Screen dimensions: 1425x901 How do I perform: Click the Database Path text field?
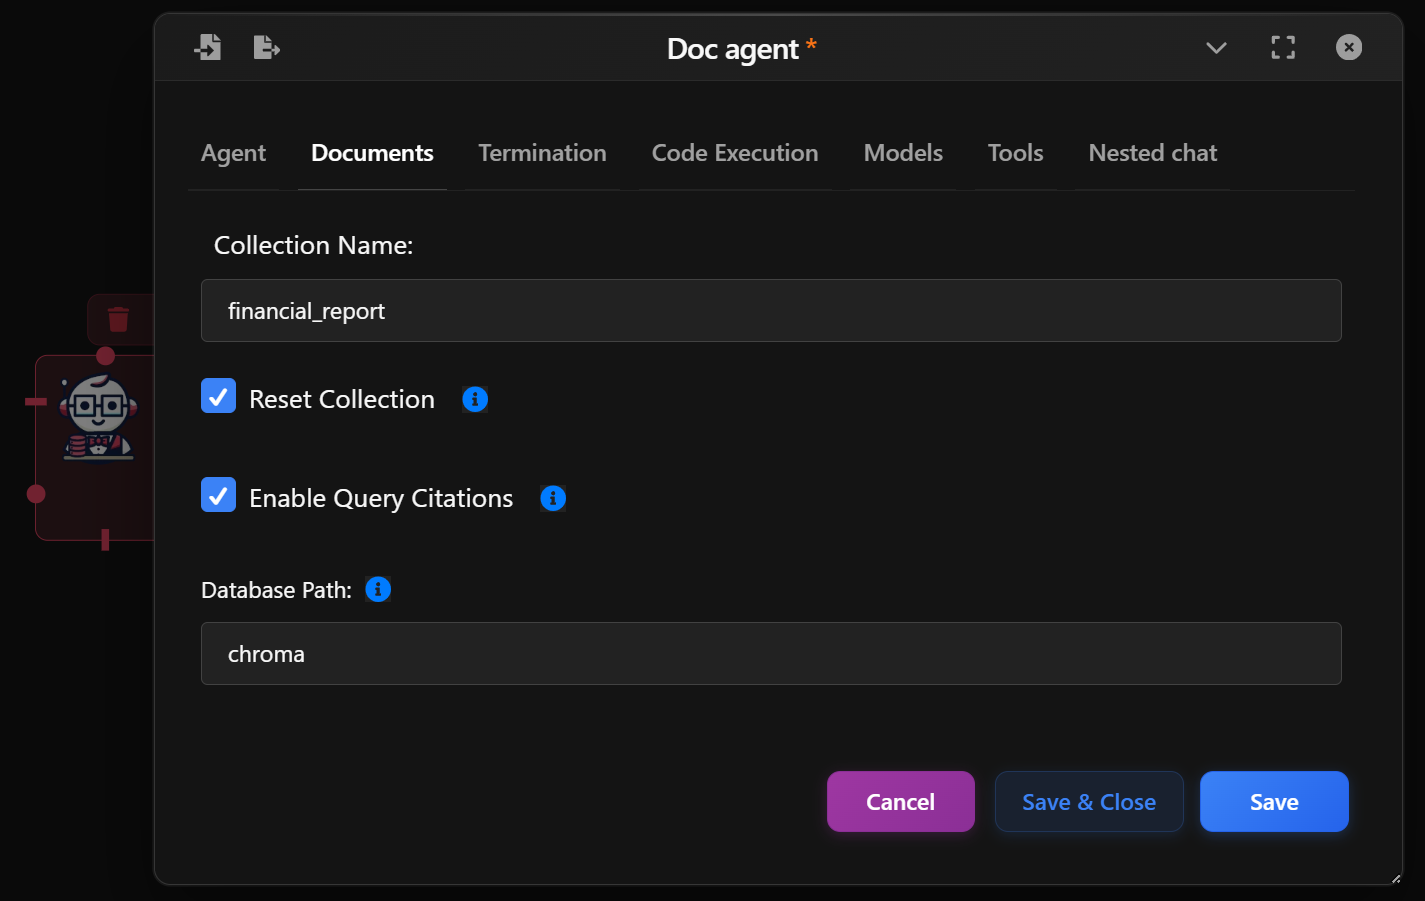(x=770, y=653)
